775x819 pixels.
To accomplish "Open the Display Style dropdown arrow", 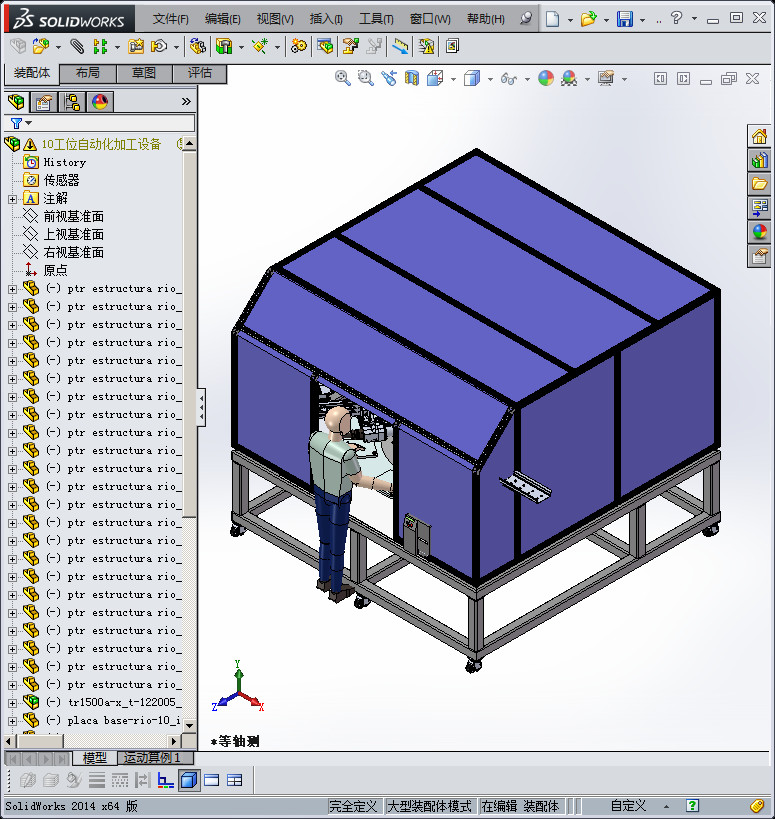I will (x=490, y=79).
